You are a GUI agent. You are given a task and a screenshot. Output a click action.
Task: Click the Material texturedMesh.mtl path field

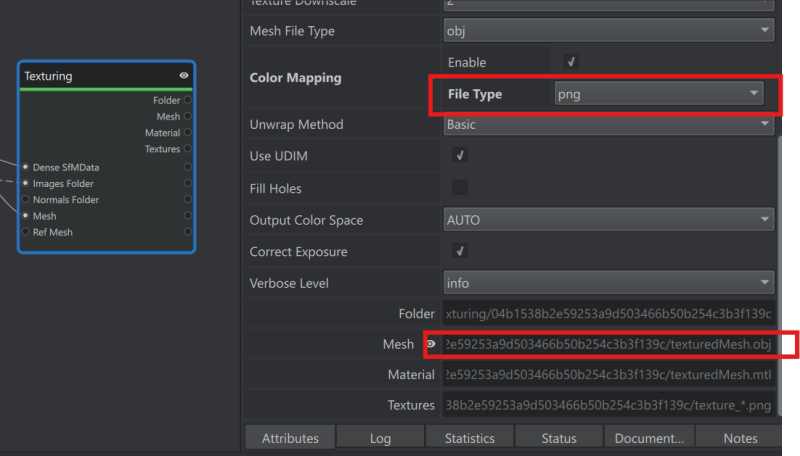pos(609,374)
